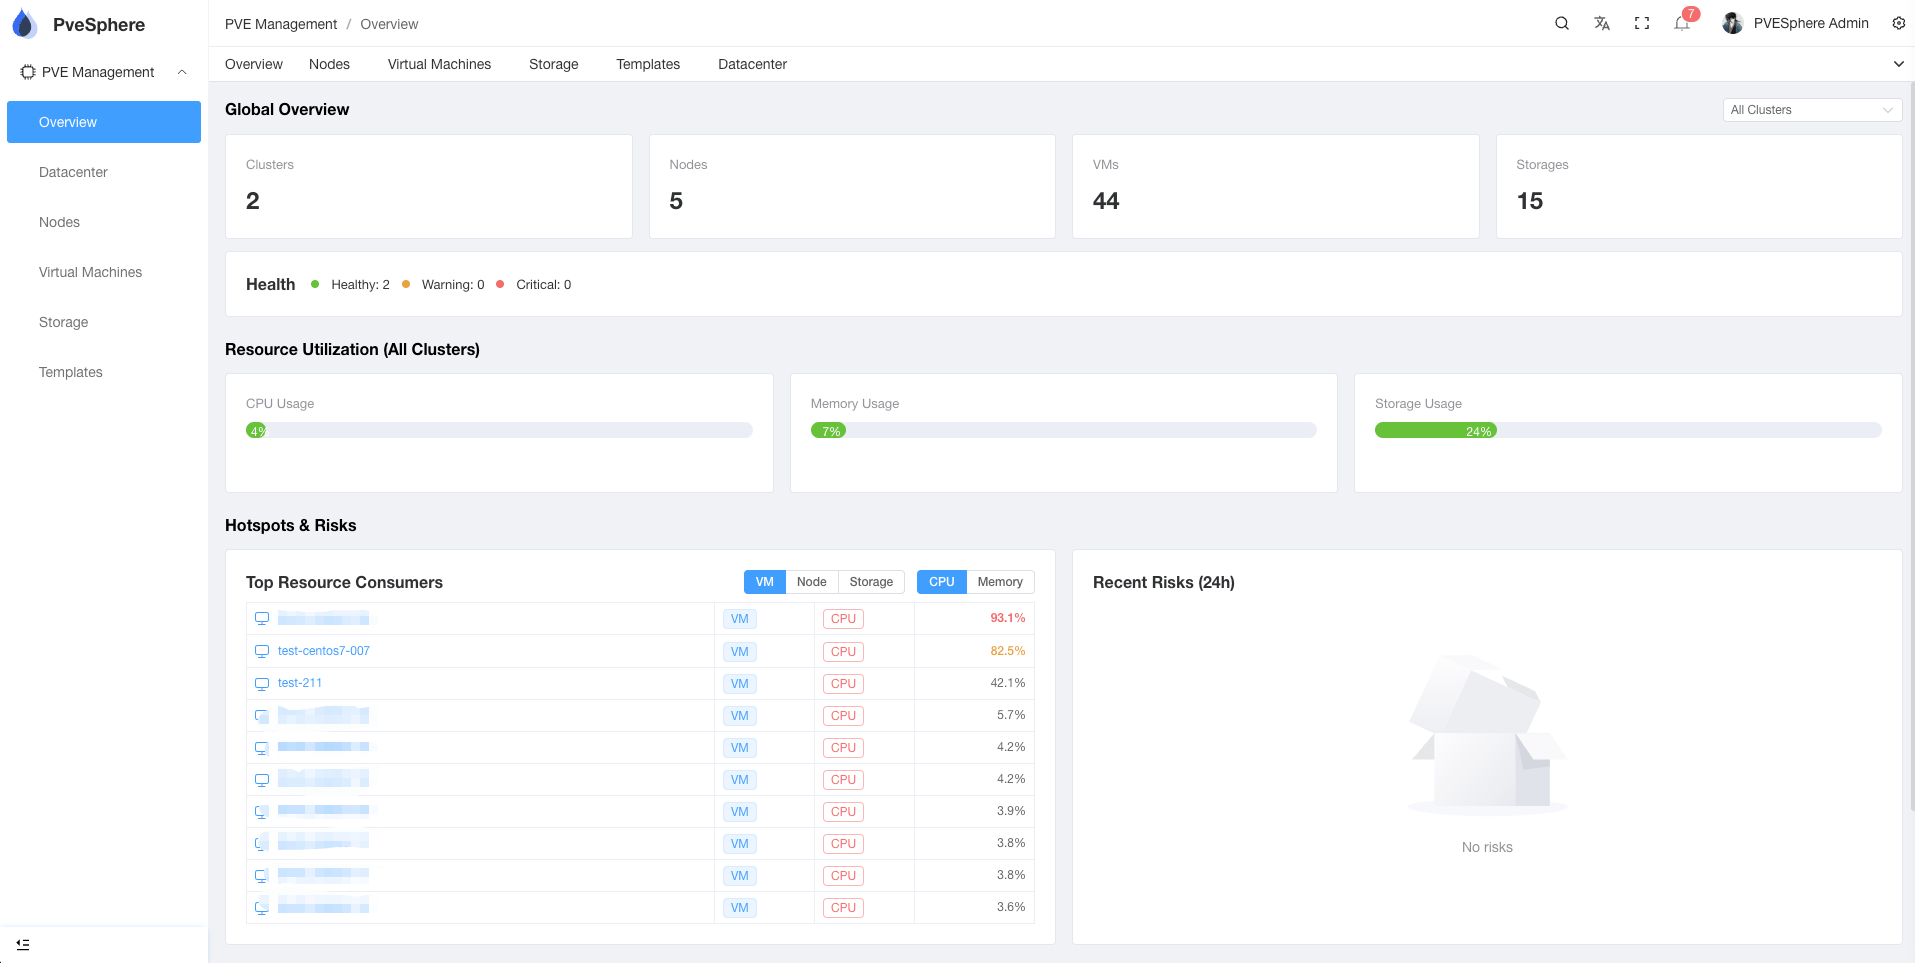Viewport: 1916px width, 966px height.
Task: Click the language switcher icon
Action: pos(1601,22)
